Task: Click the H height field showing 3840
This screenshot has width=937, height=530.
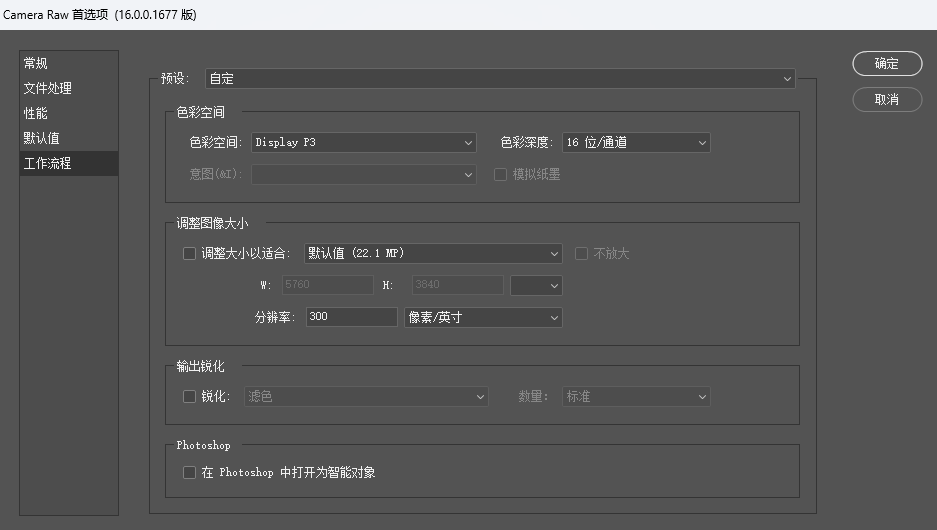Action: pyautogui.click(x=457, y=285)
